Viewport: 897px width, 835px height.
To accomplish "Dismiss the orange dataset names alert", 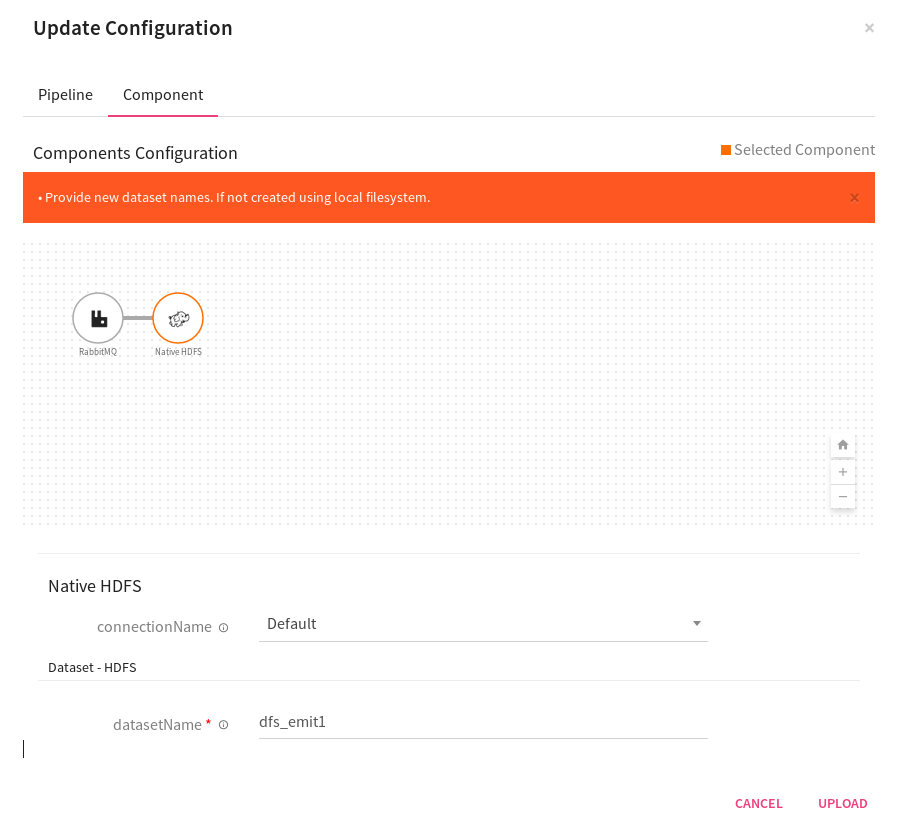I will [x=854, y=198].
